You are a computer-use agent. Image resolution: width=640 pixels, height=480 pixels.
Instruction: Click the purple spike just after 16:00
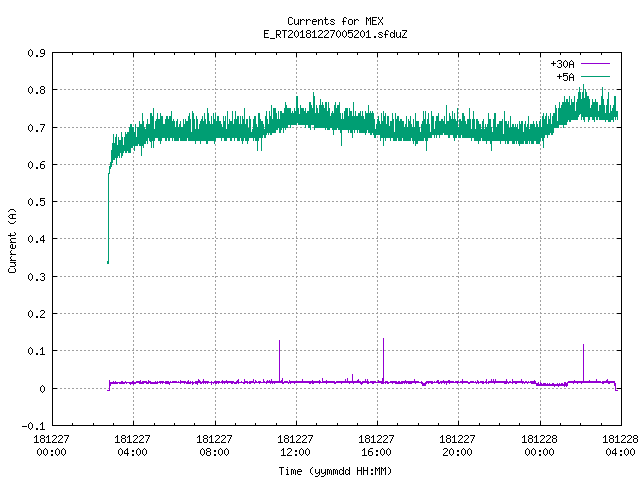pyautogui.click(x=383, y=360)
